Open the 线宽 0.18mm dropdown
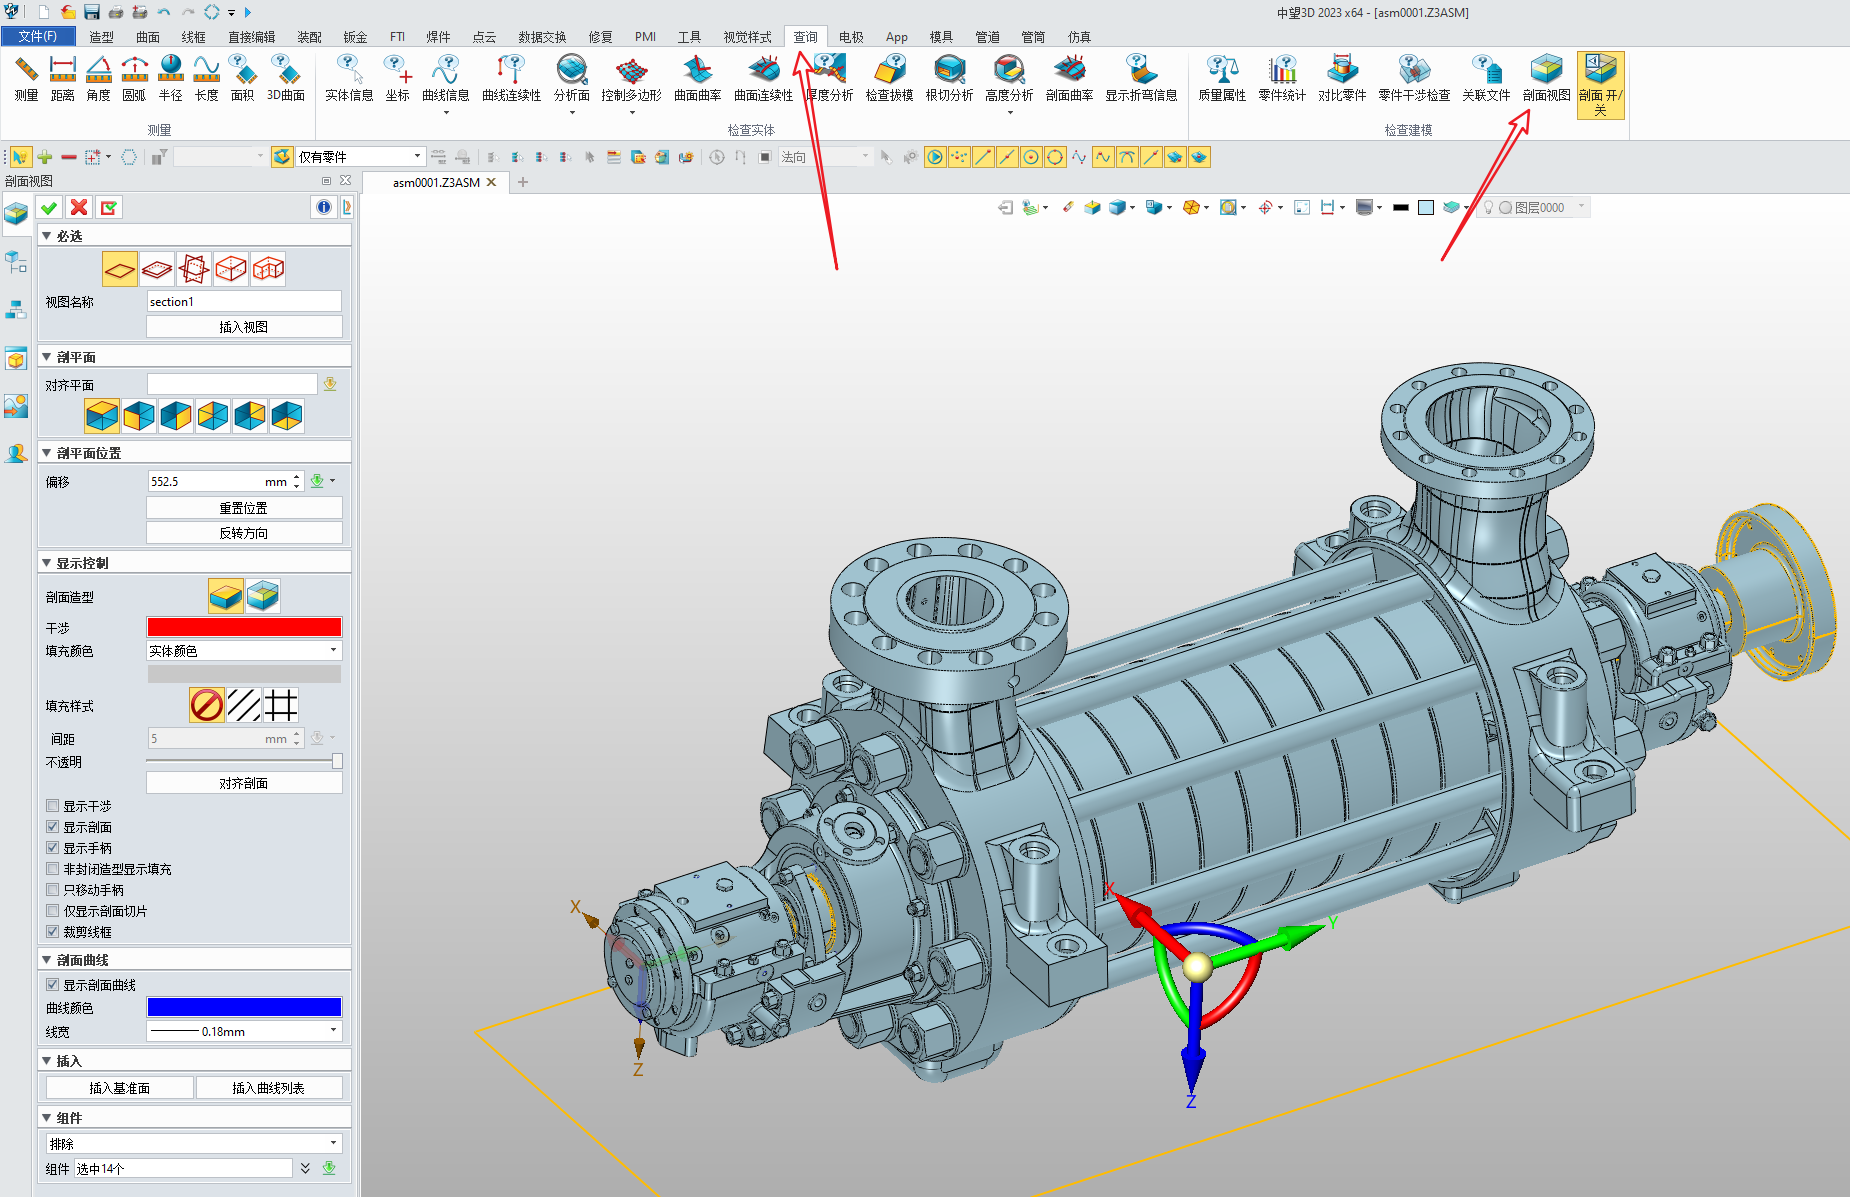Screen dimensions: 1850x1197 (x=244, y=1031)
